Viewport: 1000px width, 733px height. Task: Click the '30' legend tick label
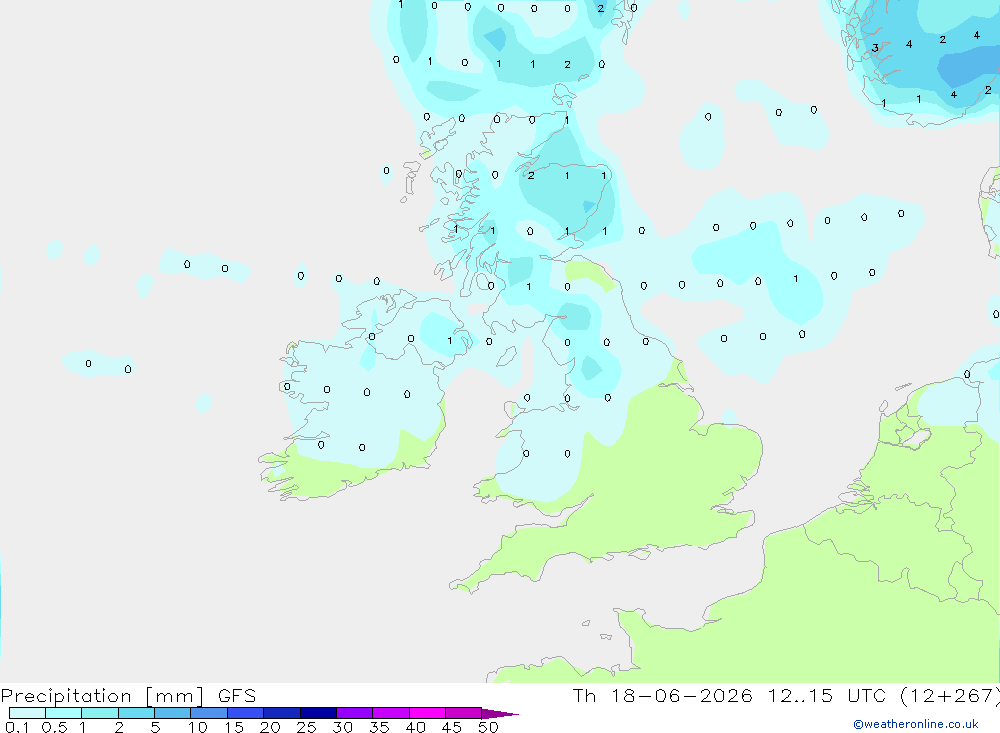(x=342, y=727)
